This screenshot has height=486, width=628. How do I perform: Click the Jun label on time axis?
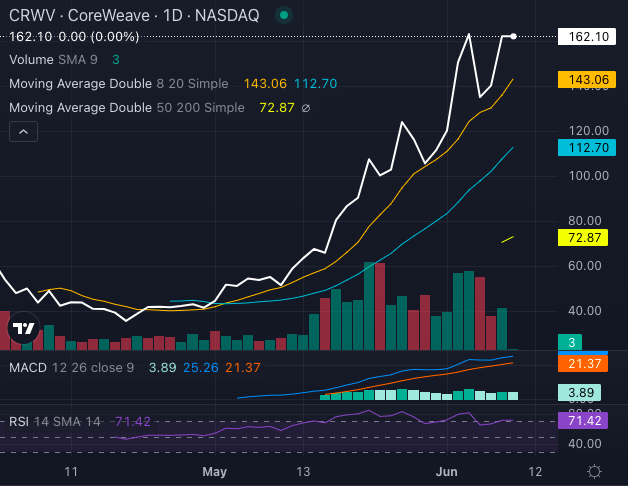[x=447, y=472]
